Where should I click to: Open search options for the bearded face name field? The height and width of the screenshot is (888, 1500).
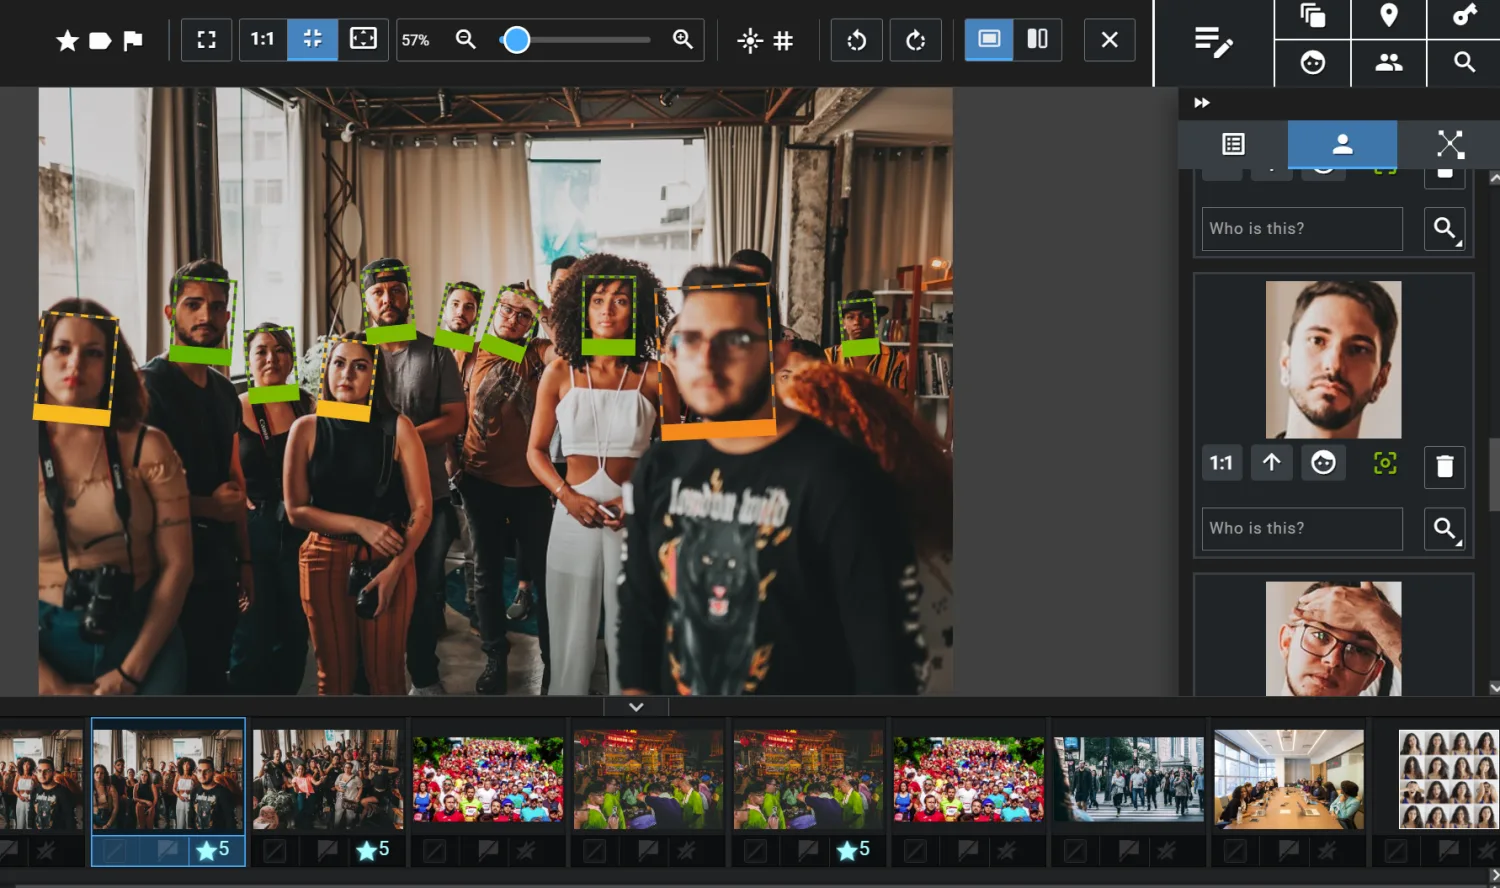pyautogui.click(x=1445, y=529)
